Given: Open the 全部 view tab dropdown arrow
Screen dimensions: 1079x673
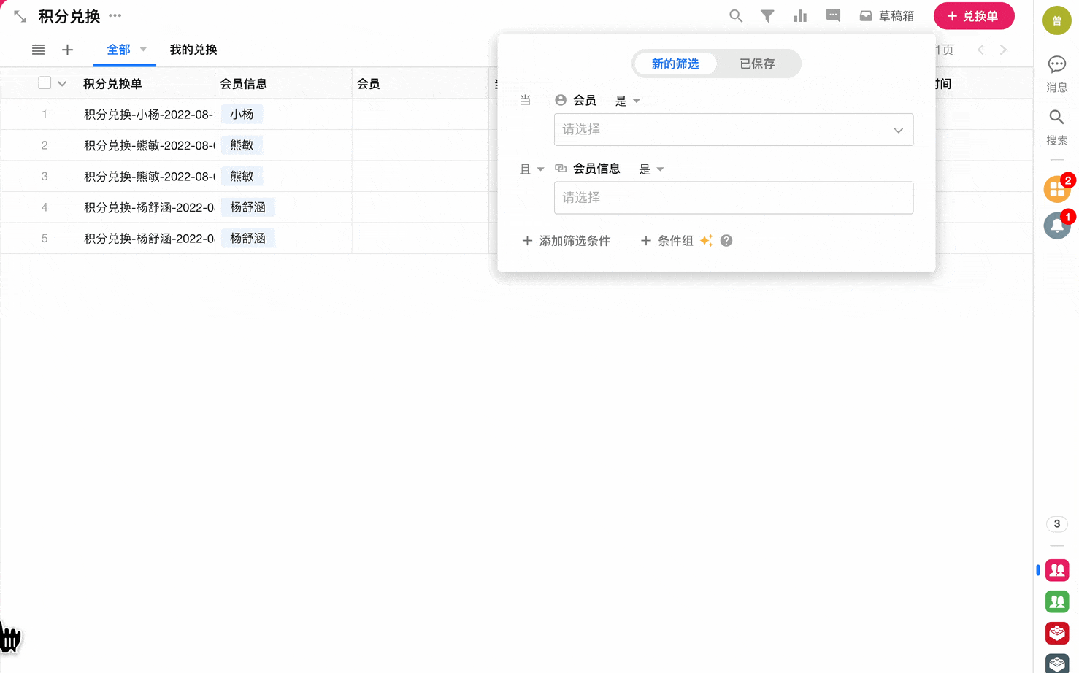Looking at the screenshot, I should point(143,50).
